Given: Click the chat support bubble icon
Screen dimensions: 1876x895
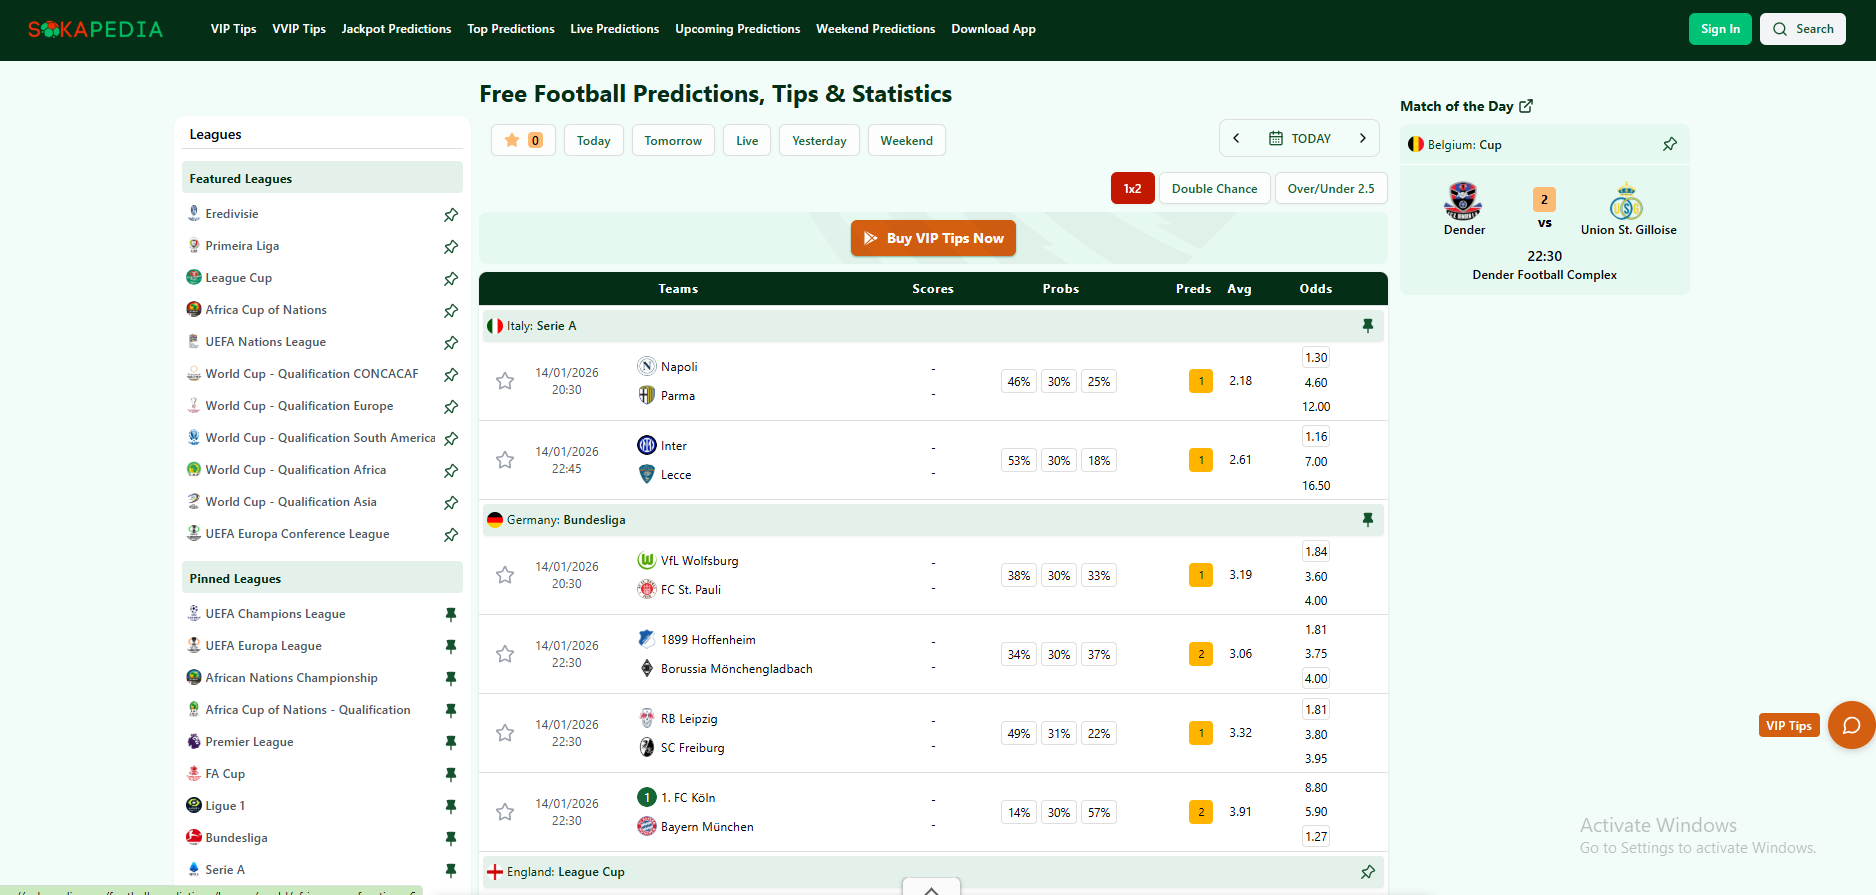Looking at the screenshot, I should click(x=1851, y=725).
